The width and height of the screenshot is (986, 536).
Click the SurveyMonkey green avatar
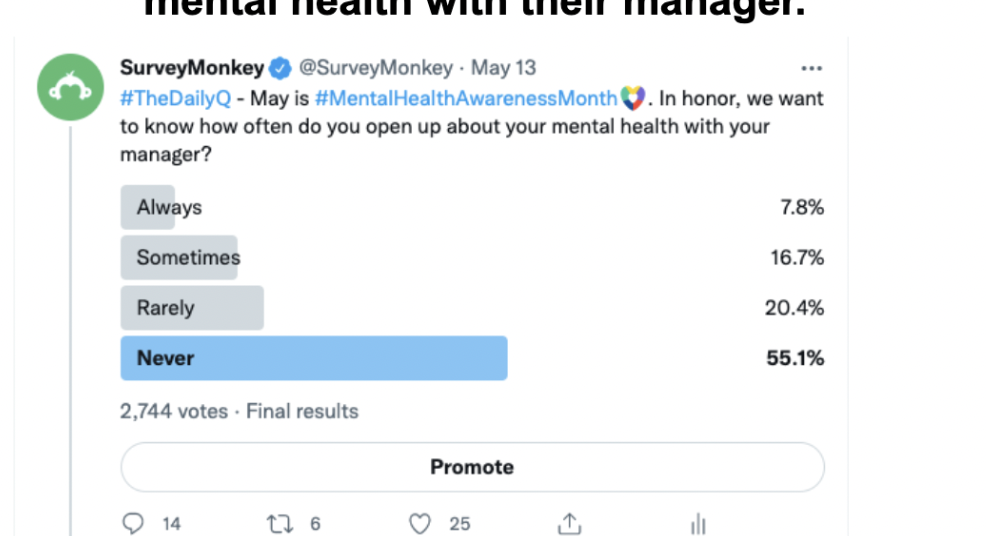click(x=70, y=87)
